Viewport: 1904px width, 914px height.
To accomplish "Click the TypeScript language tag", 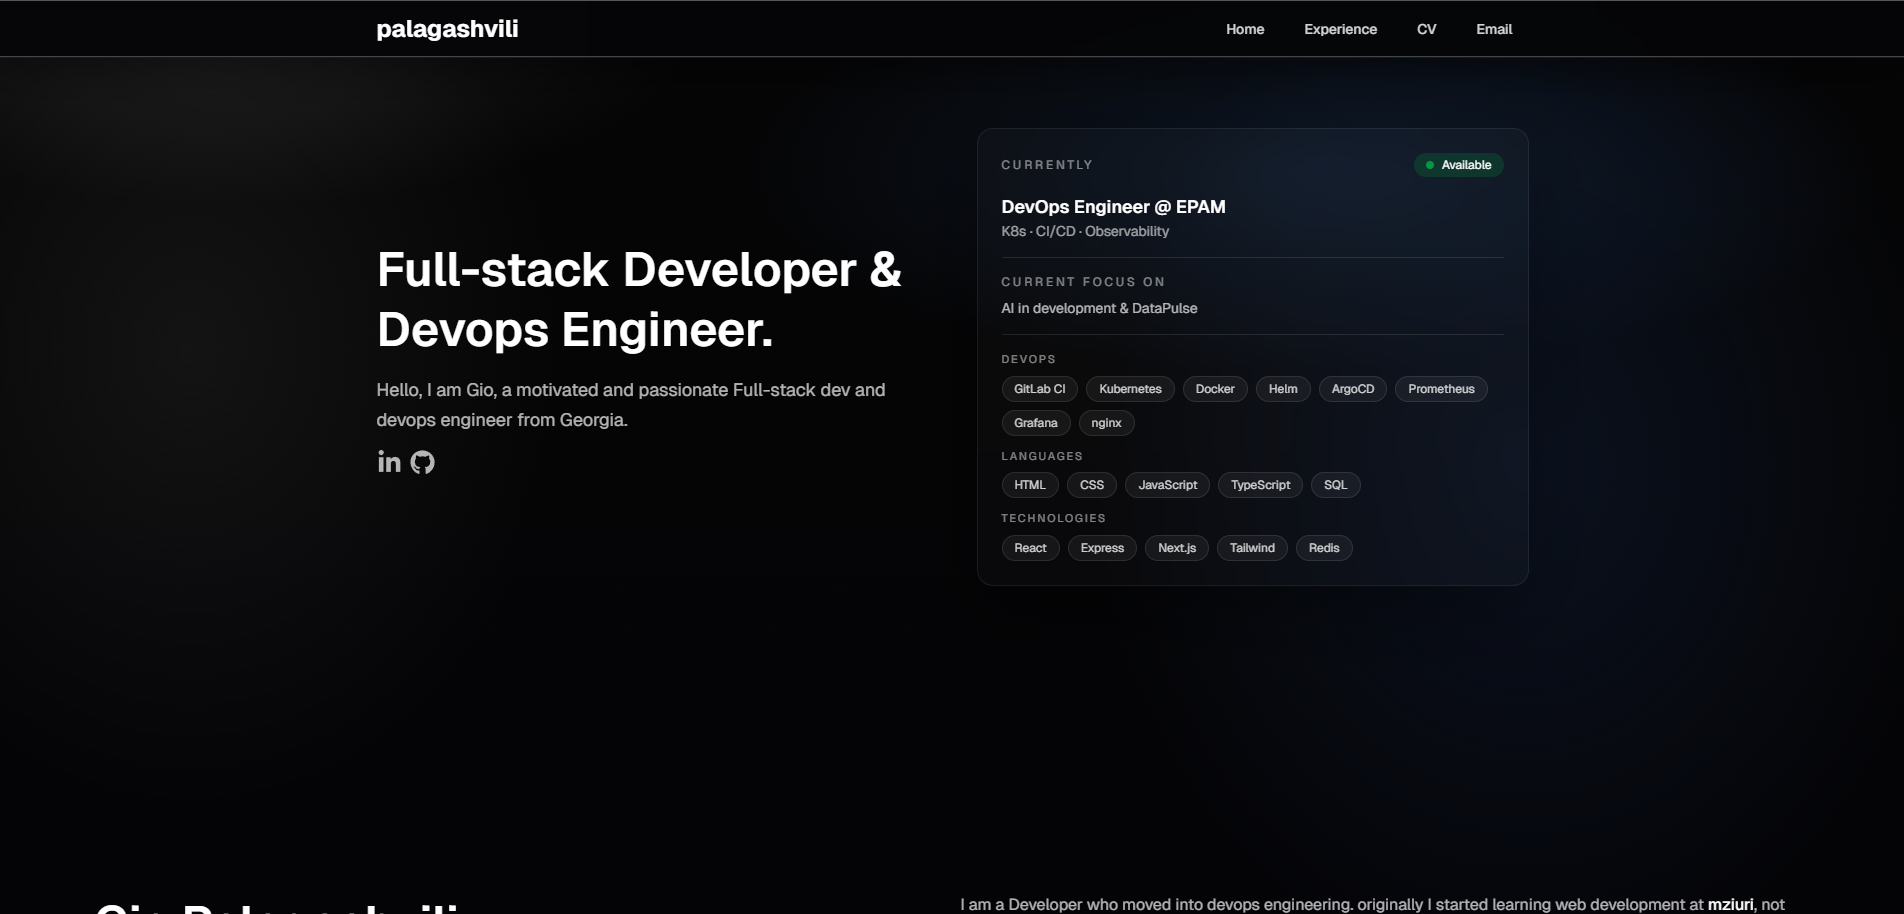I will pyautogui.click(x=1260, y=485).
